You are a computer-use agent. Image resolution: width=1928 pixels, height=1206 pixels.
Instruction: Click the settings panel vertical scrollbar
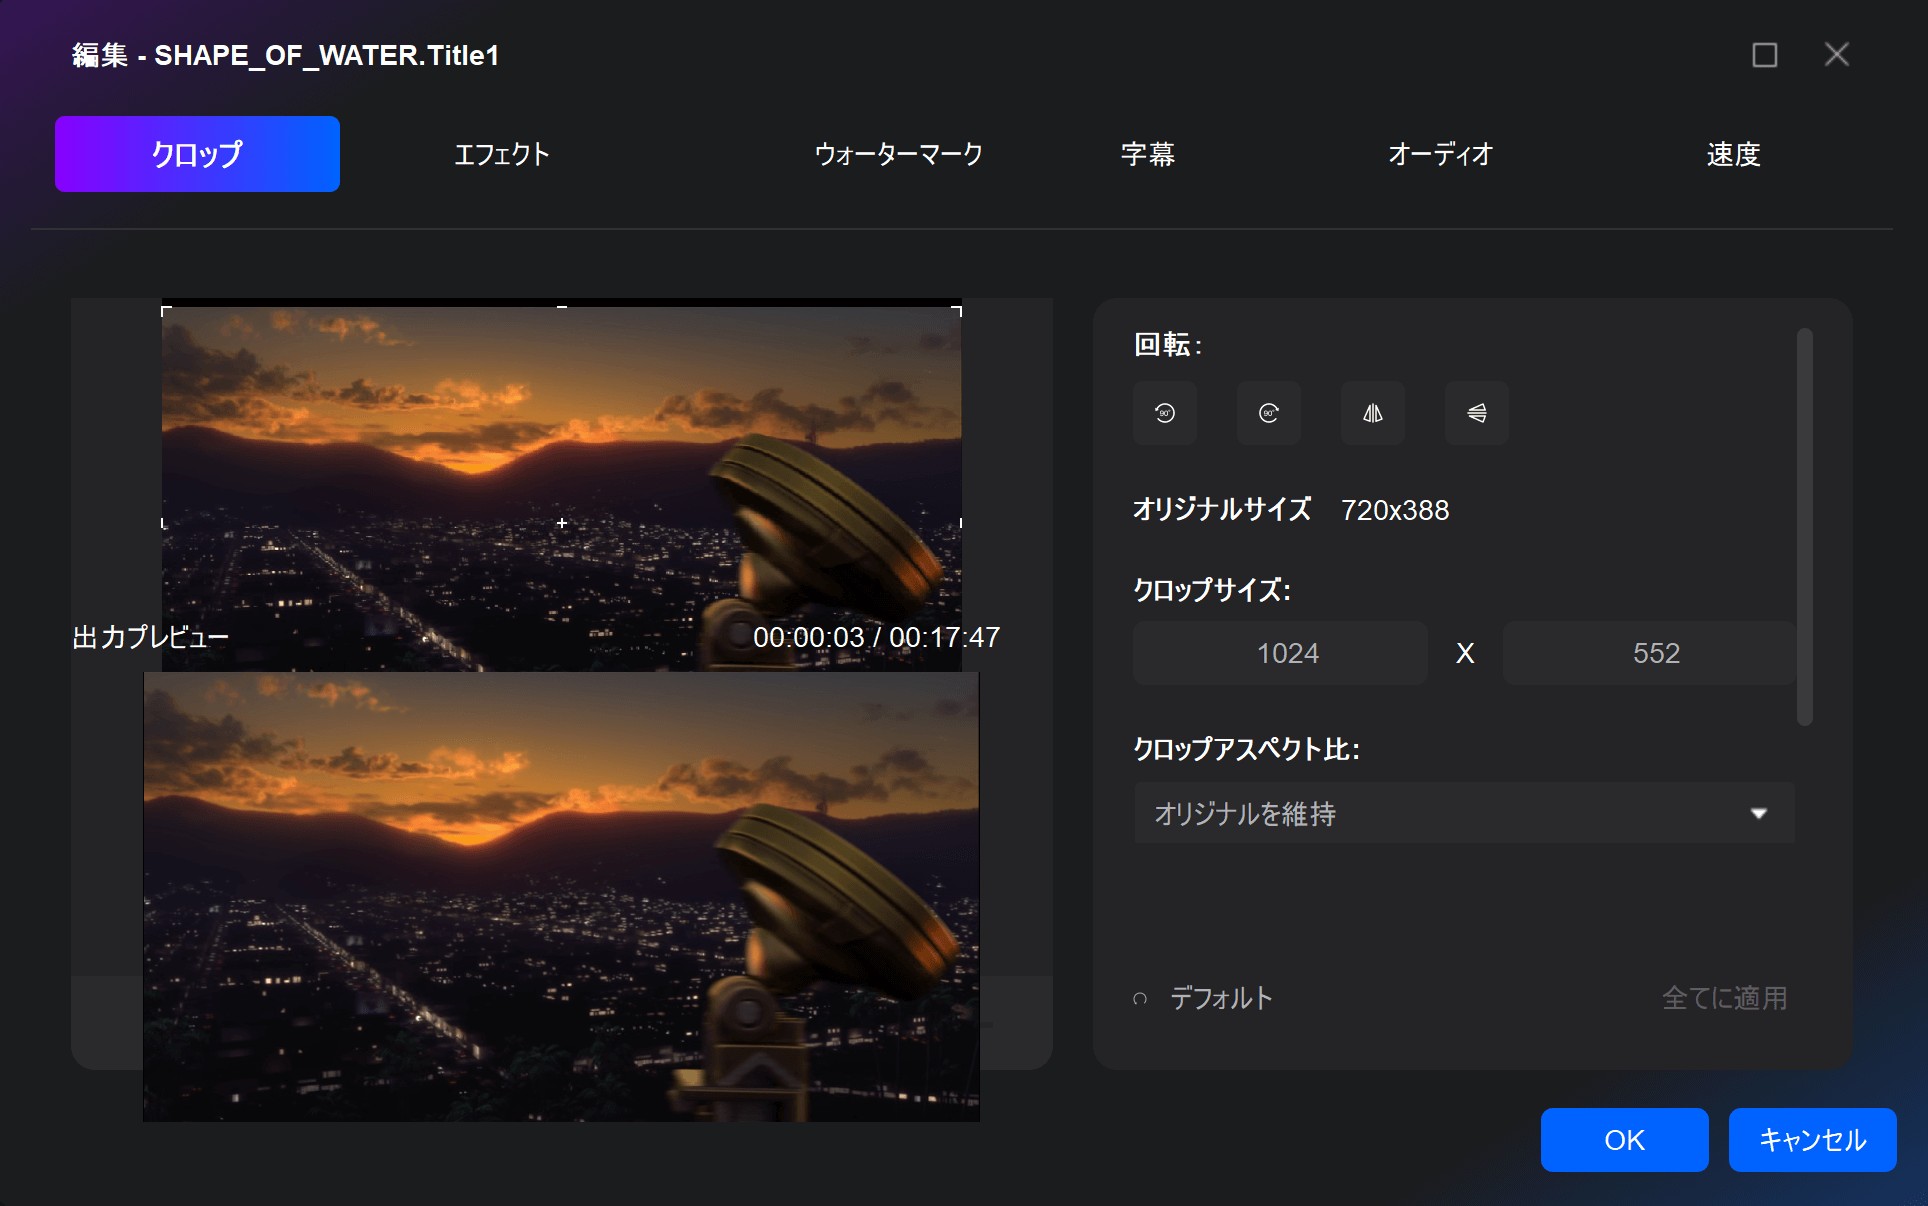1805,527
